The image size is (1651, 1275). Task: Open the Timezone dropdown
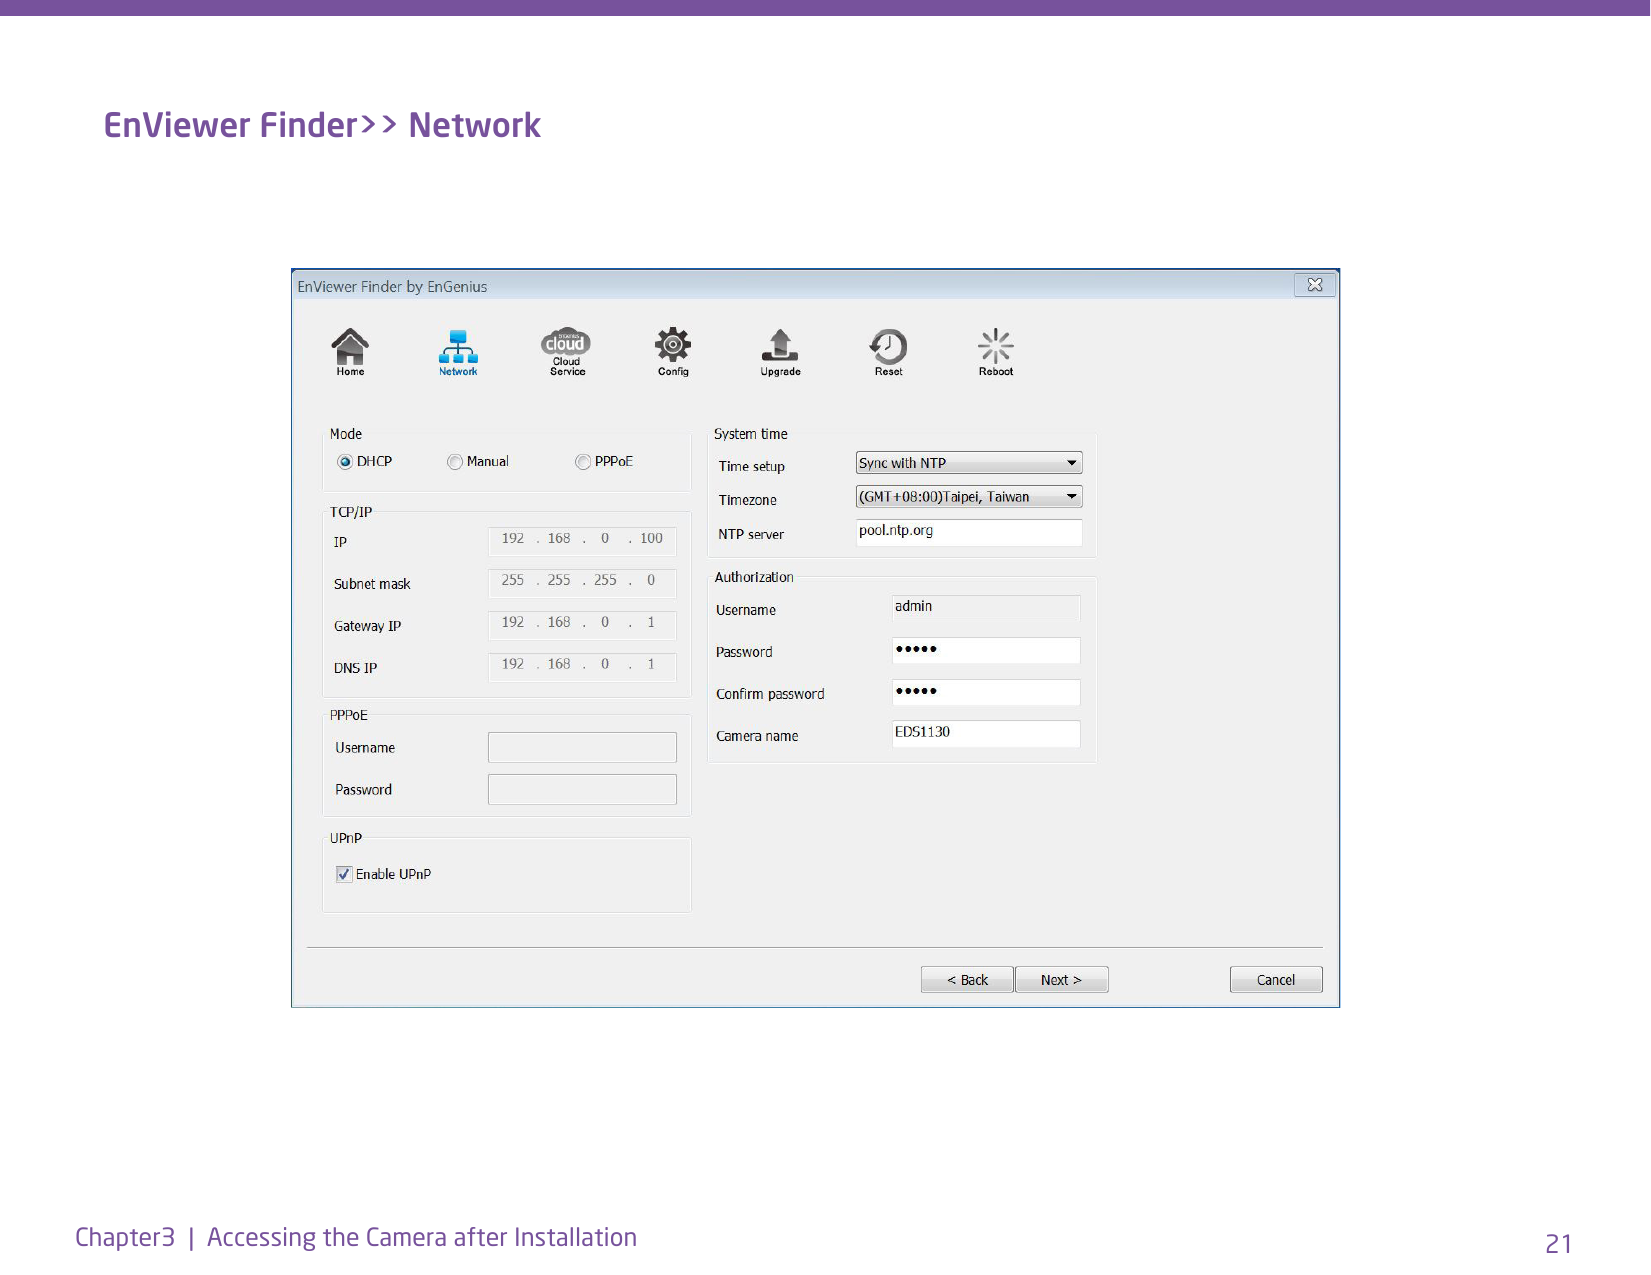point(969,497)
